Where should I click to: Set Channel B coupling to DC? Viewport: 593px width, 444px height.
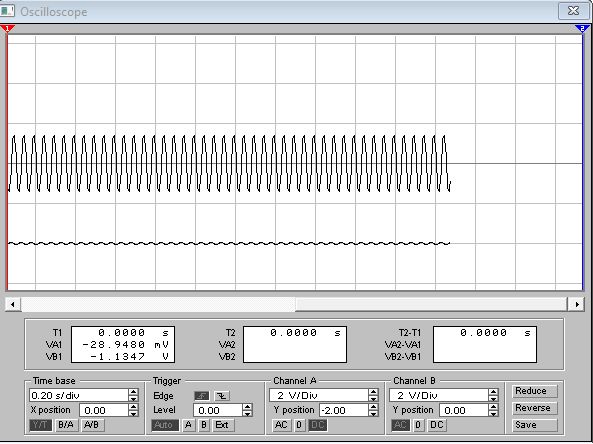pos(437,425)
